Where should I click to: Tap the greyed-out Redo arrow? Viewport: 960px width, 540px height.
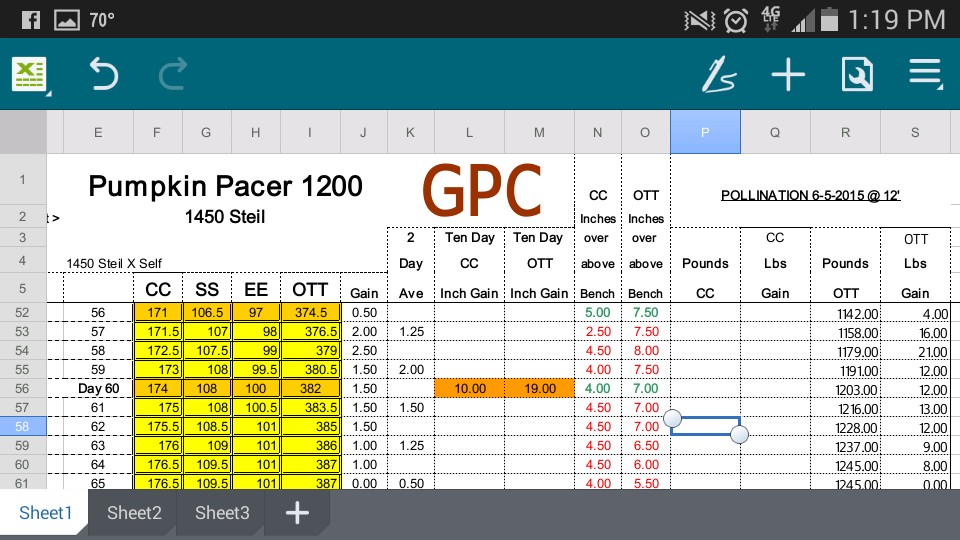pos(172,75)
